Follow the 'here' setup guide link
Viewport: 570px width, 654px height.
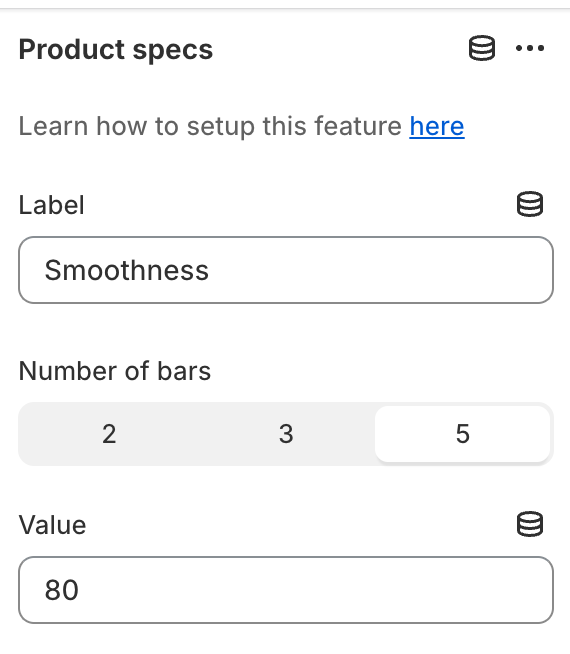point(437,126)
